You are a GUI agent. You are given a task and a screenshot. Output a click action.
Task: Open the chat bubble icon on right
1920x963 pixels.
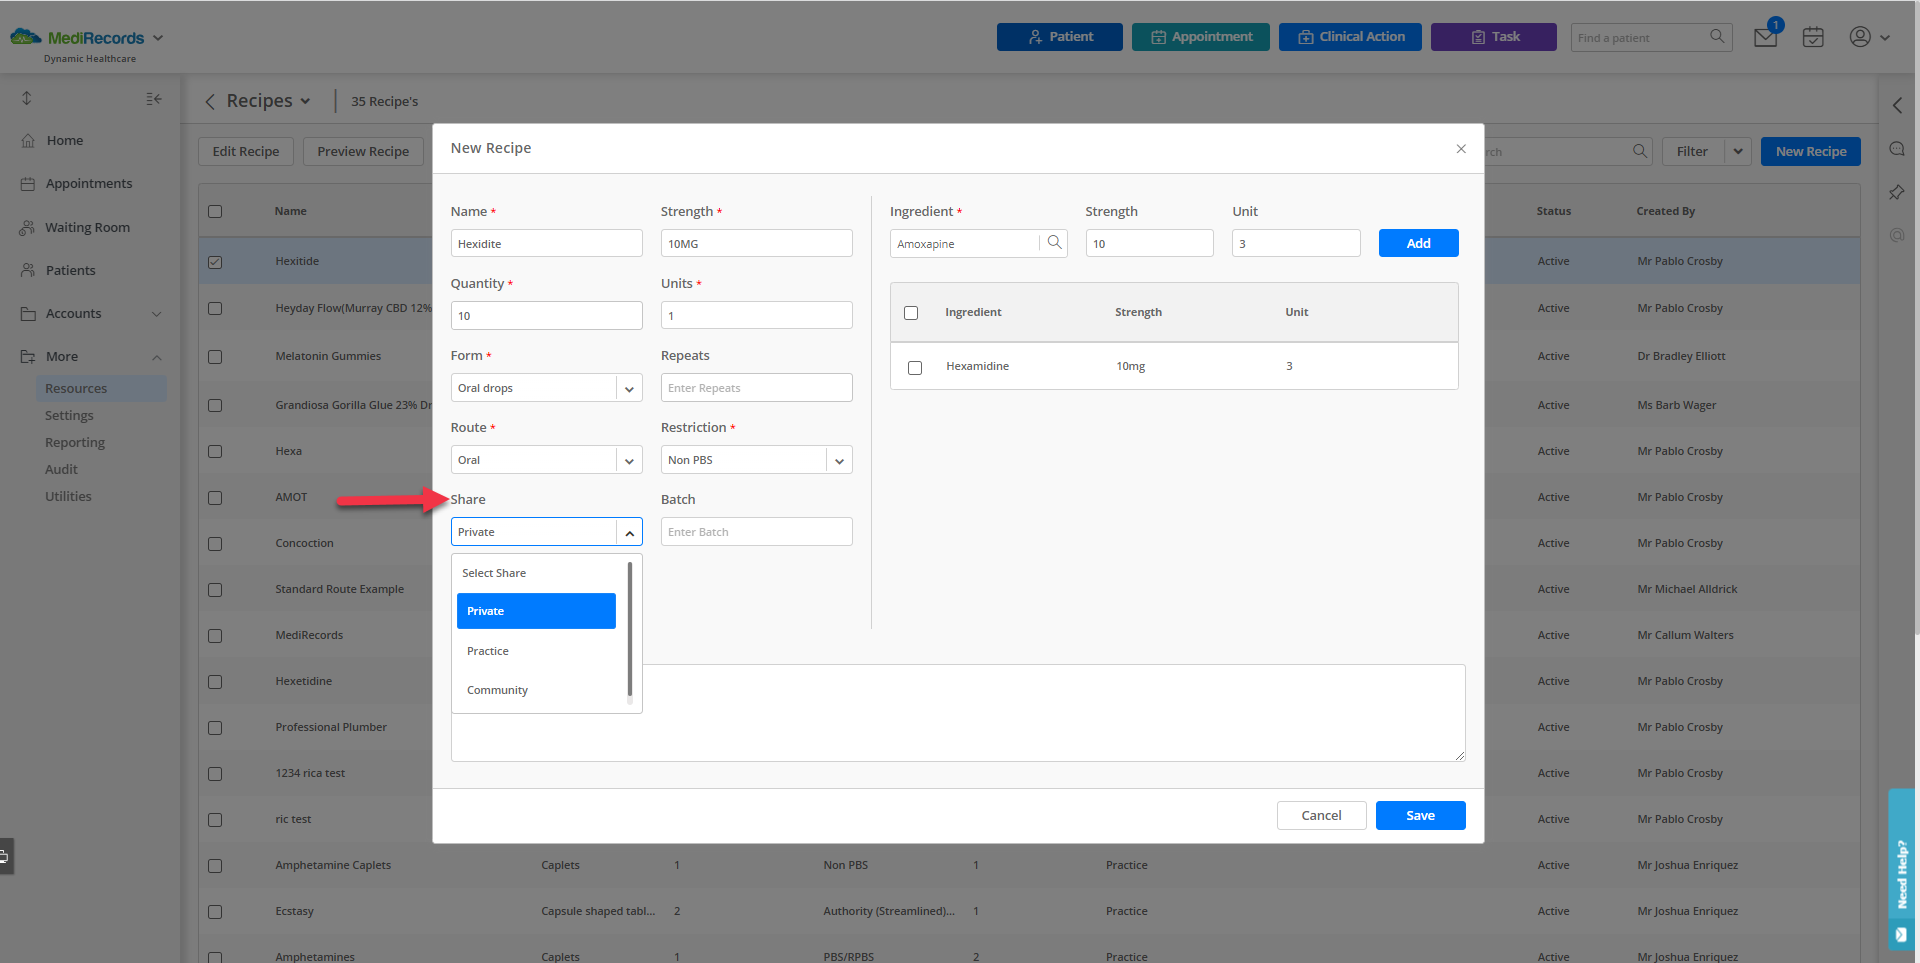coord(1897,149)
